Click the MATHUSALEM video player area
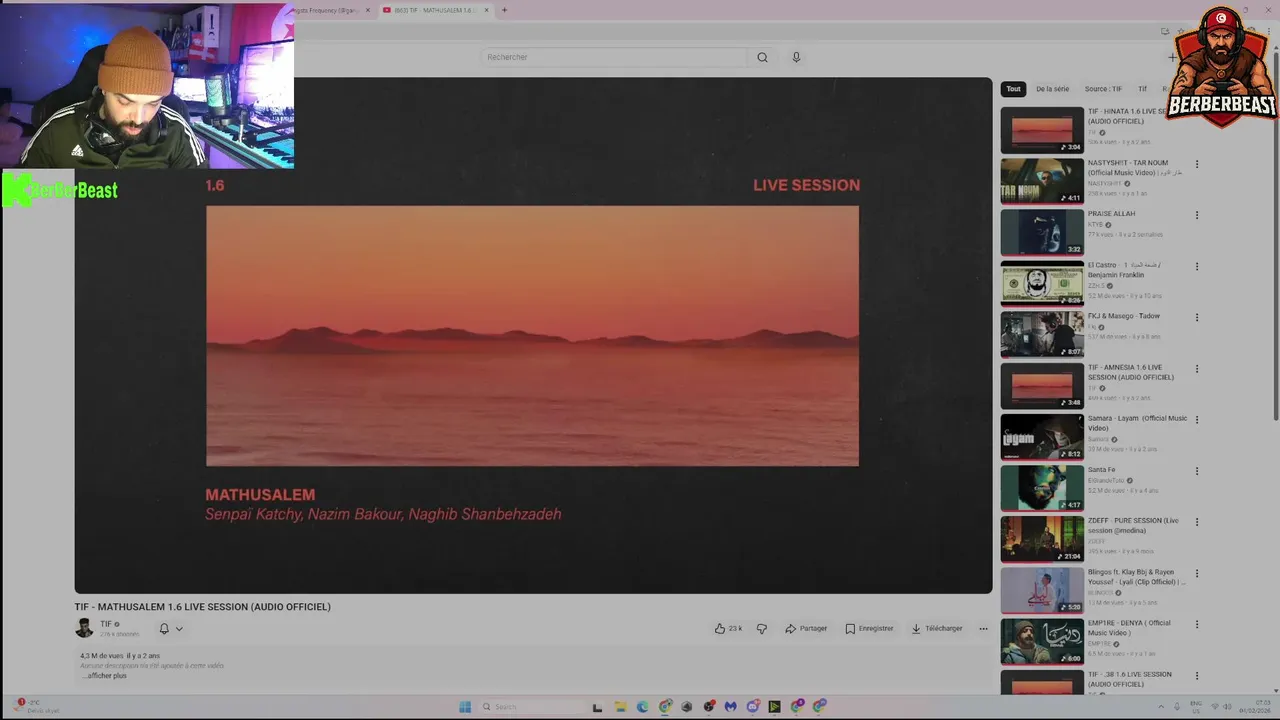 click(x=533, y=336)
